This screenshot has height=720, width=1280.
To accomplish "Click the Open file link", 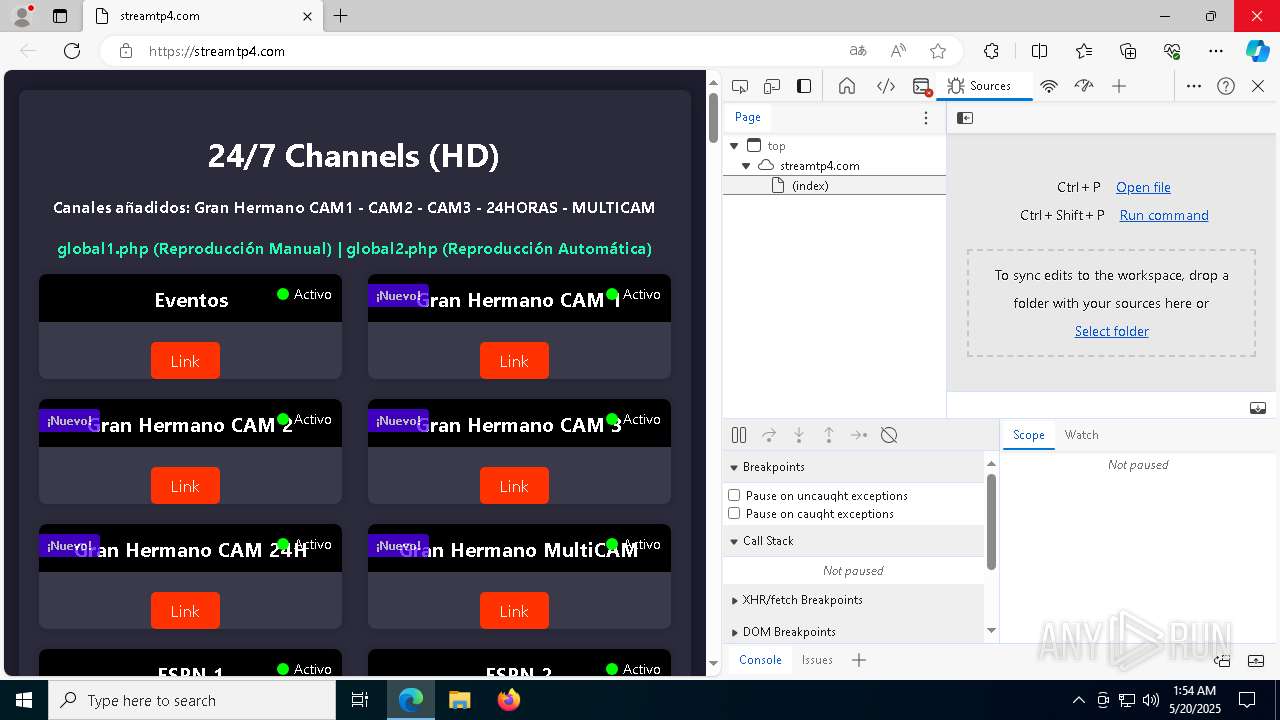I will click(x=1143, y=187).
